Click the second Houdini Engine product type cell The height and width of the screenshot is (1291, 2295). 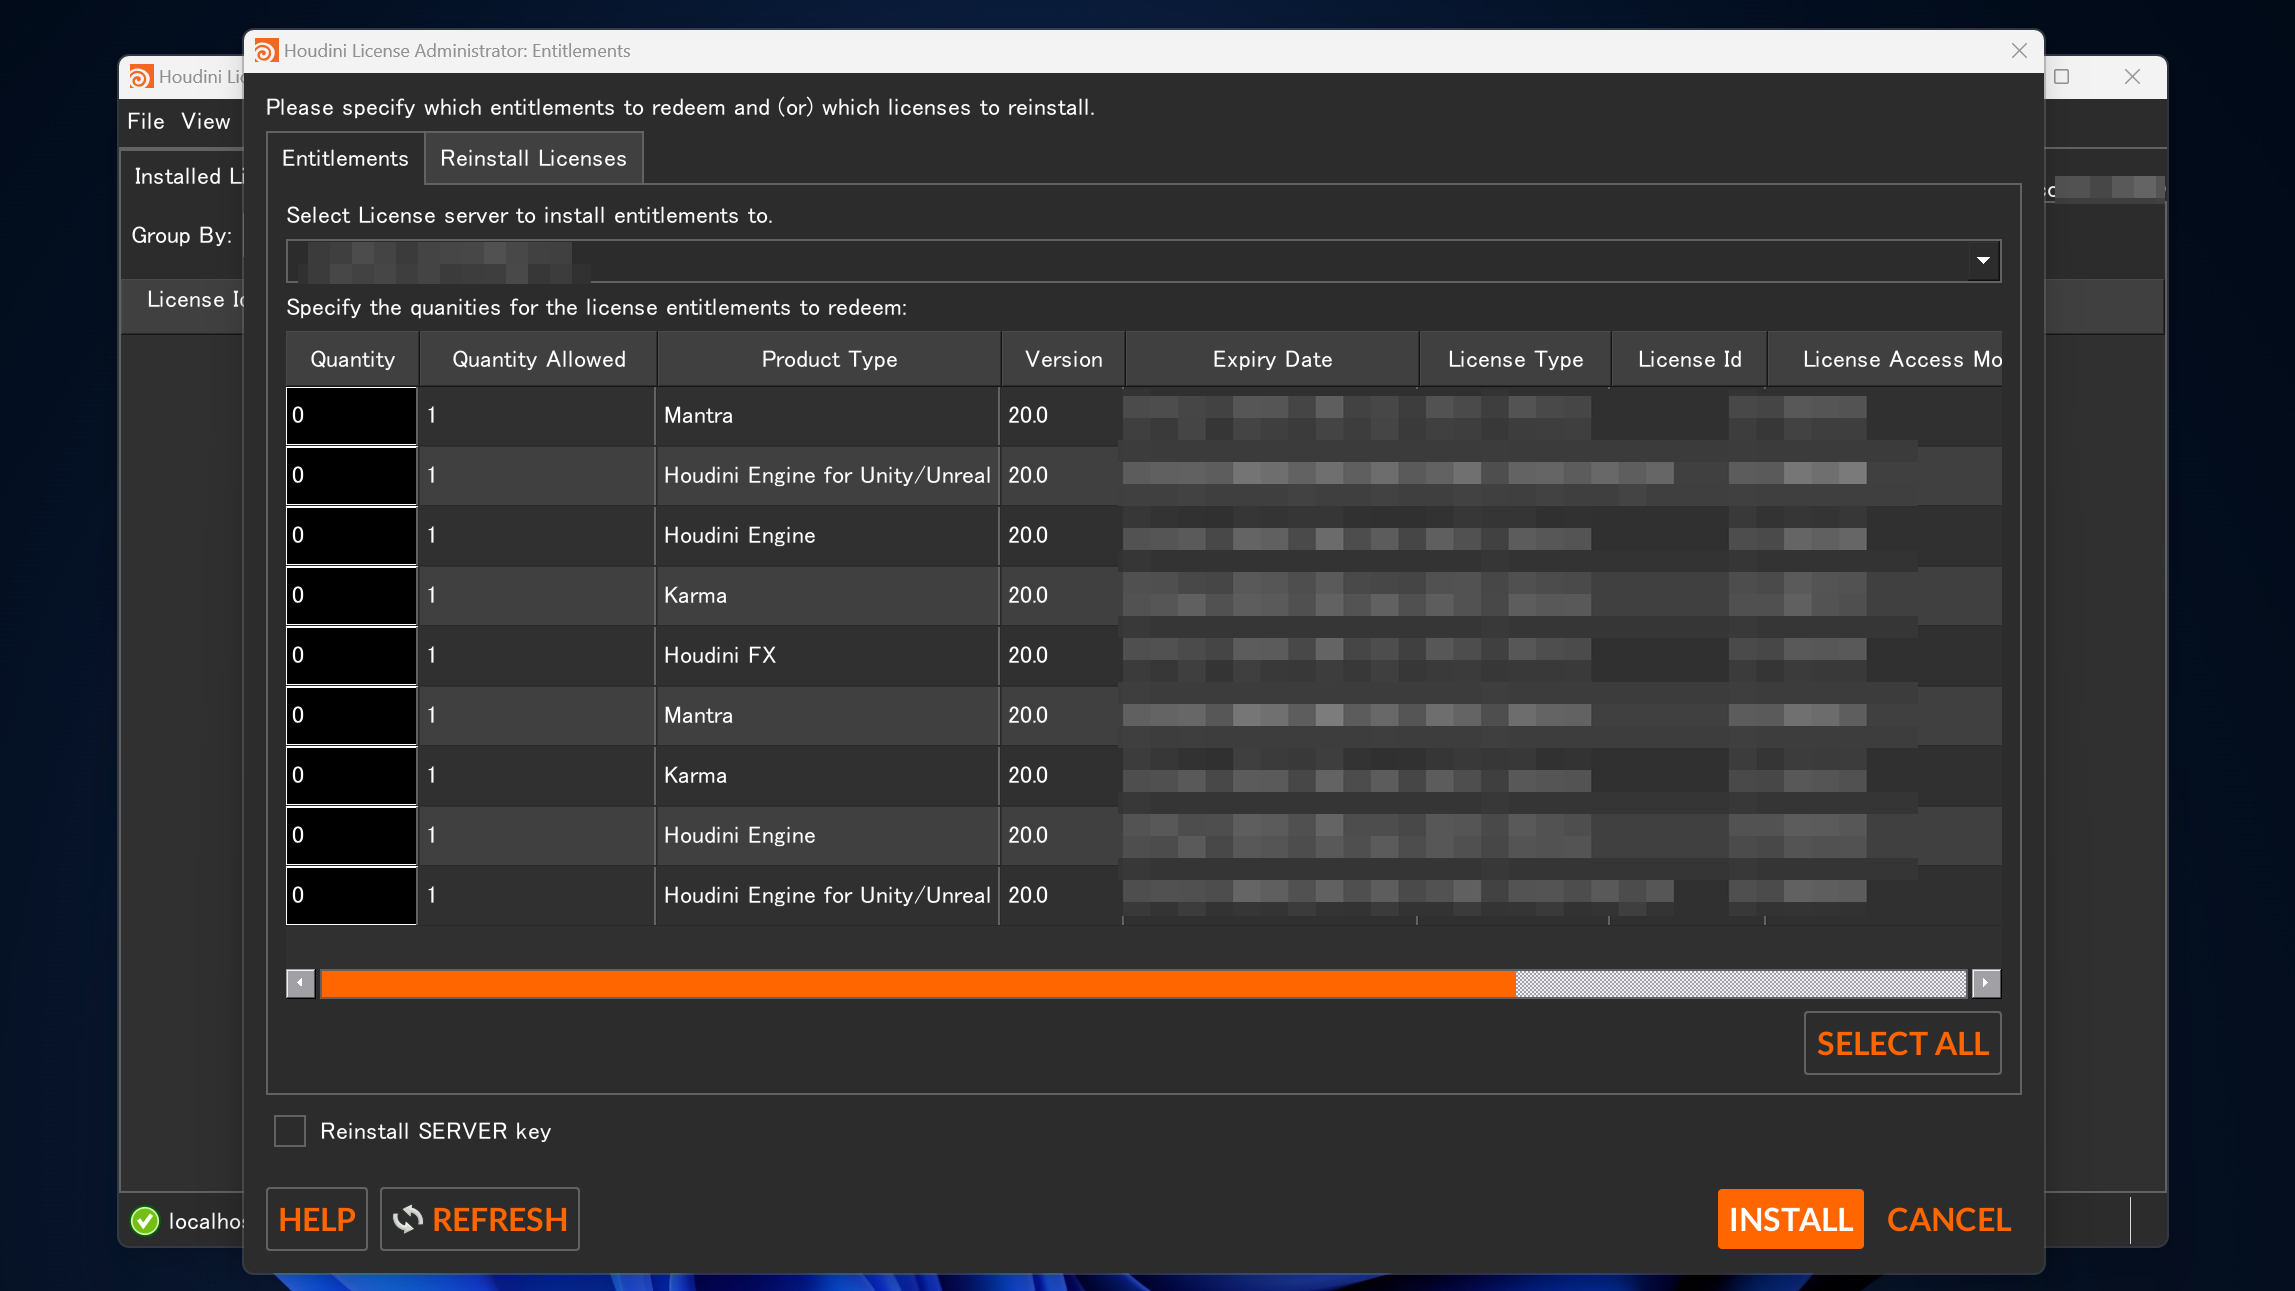(827, 836)
